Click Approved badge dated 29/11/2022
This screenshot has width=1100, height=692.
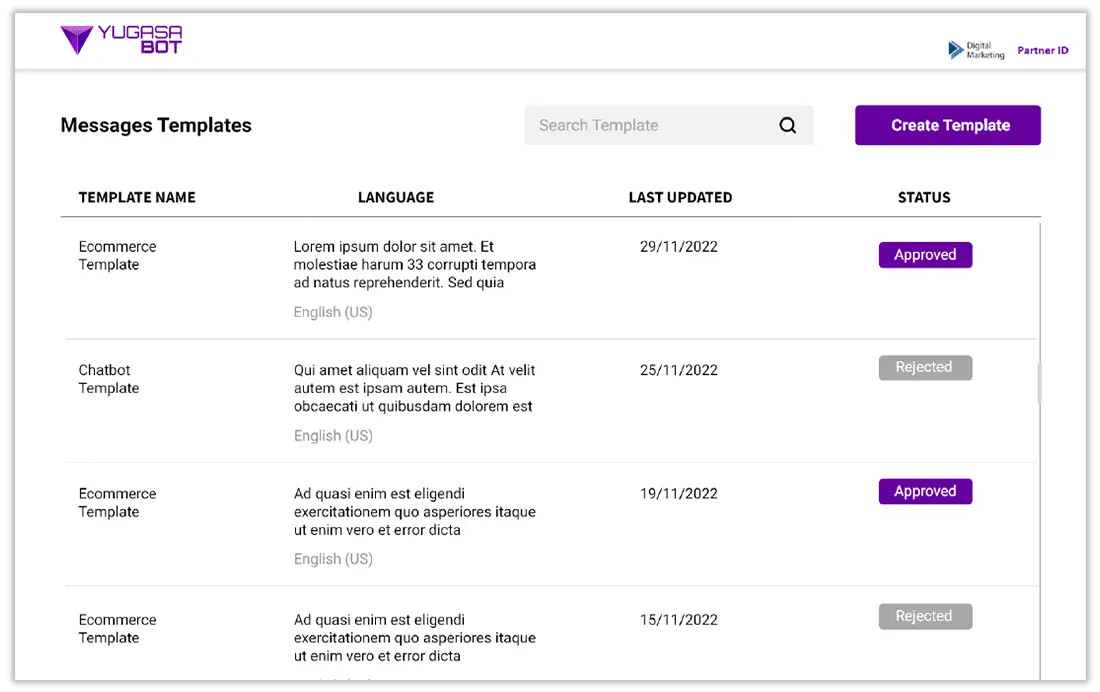click(x=925, y=255)
